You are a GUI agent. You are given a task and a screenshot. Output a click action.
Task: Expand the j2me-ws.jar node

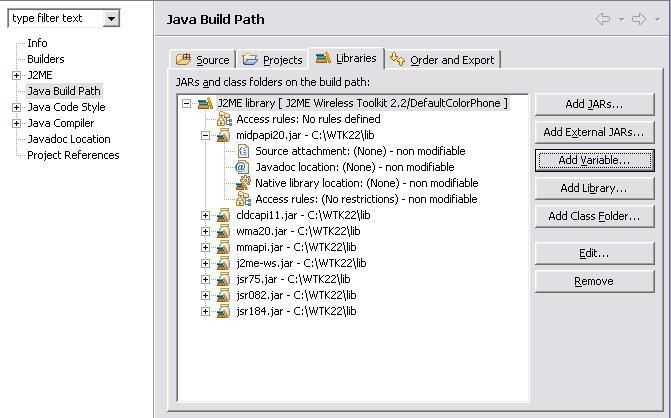point(205,264)
